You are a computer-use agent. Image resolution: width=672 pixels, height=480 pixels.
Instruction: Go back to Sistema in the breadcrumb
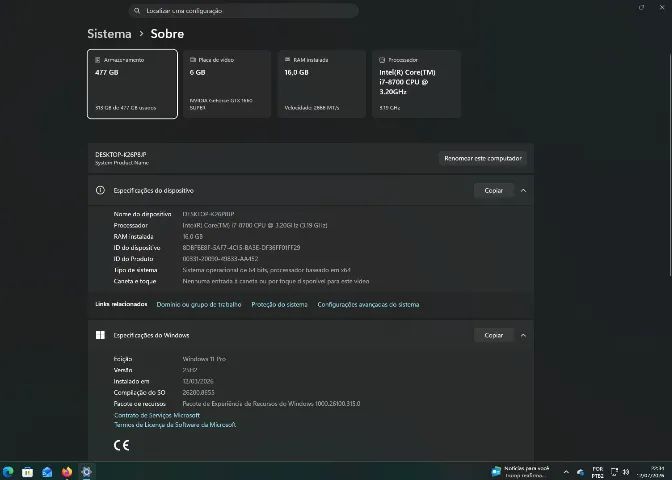point(109,34)
